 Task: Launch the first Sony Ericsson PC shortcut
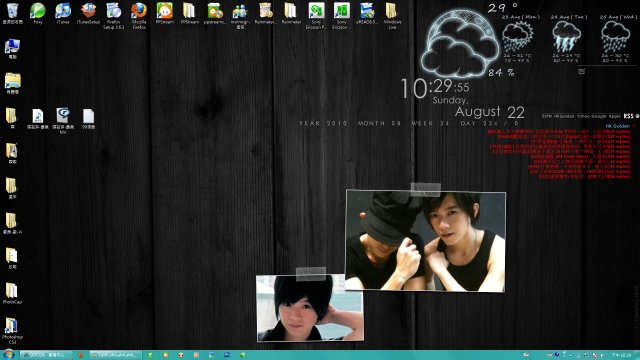316,16
